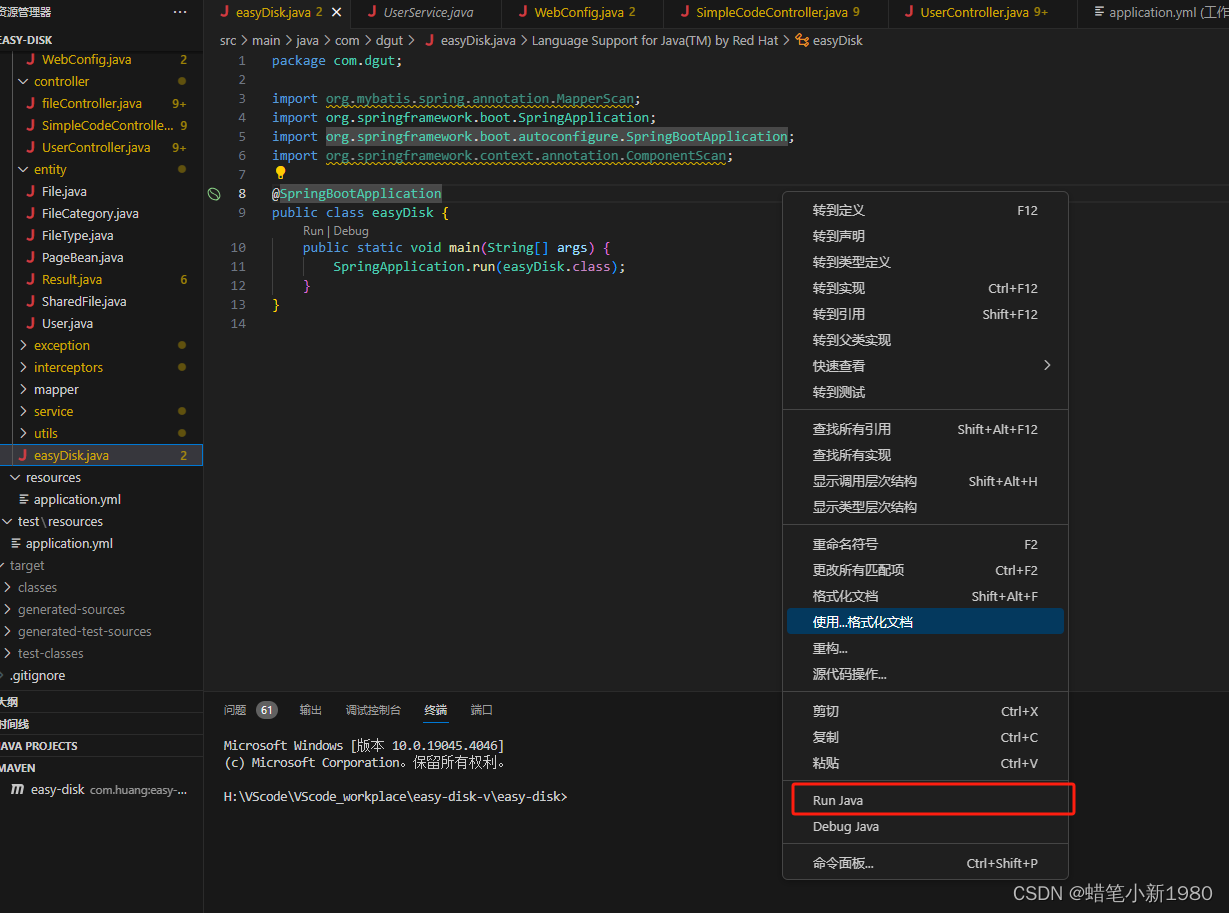Click the lightbulb quick fix icon
This screenshot has width=1229, height=913.
[281, 173]
